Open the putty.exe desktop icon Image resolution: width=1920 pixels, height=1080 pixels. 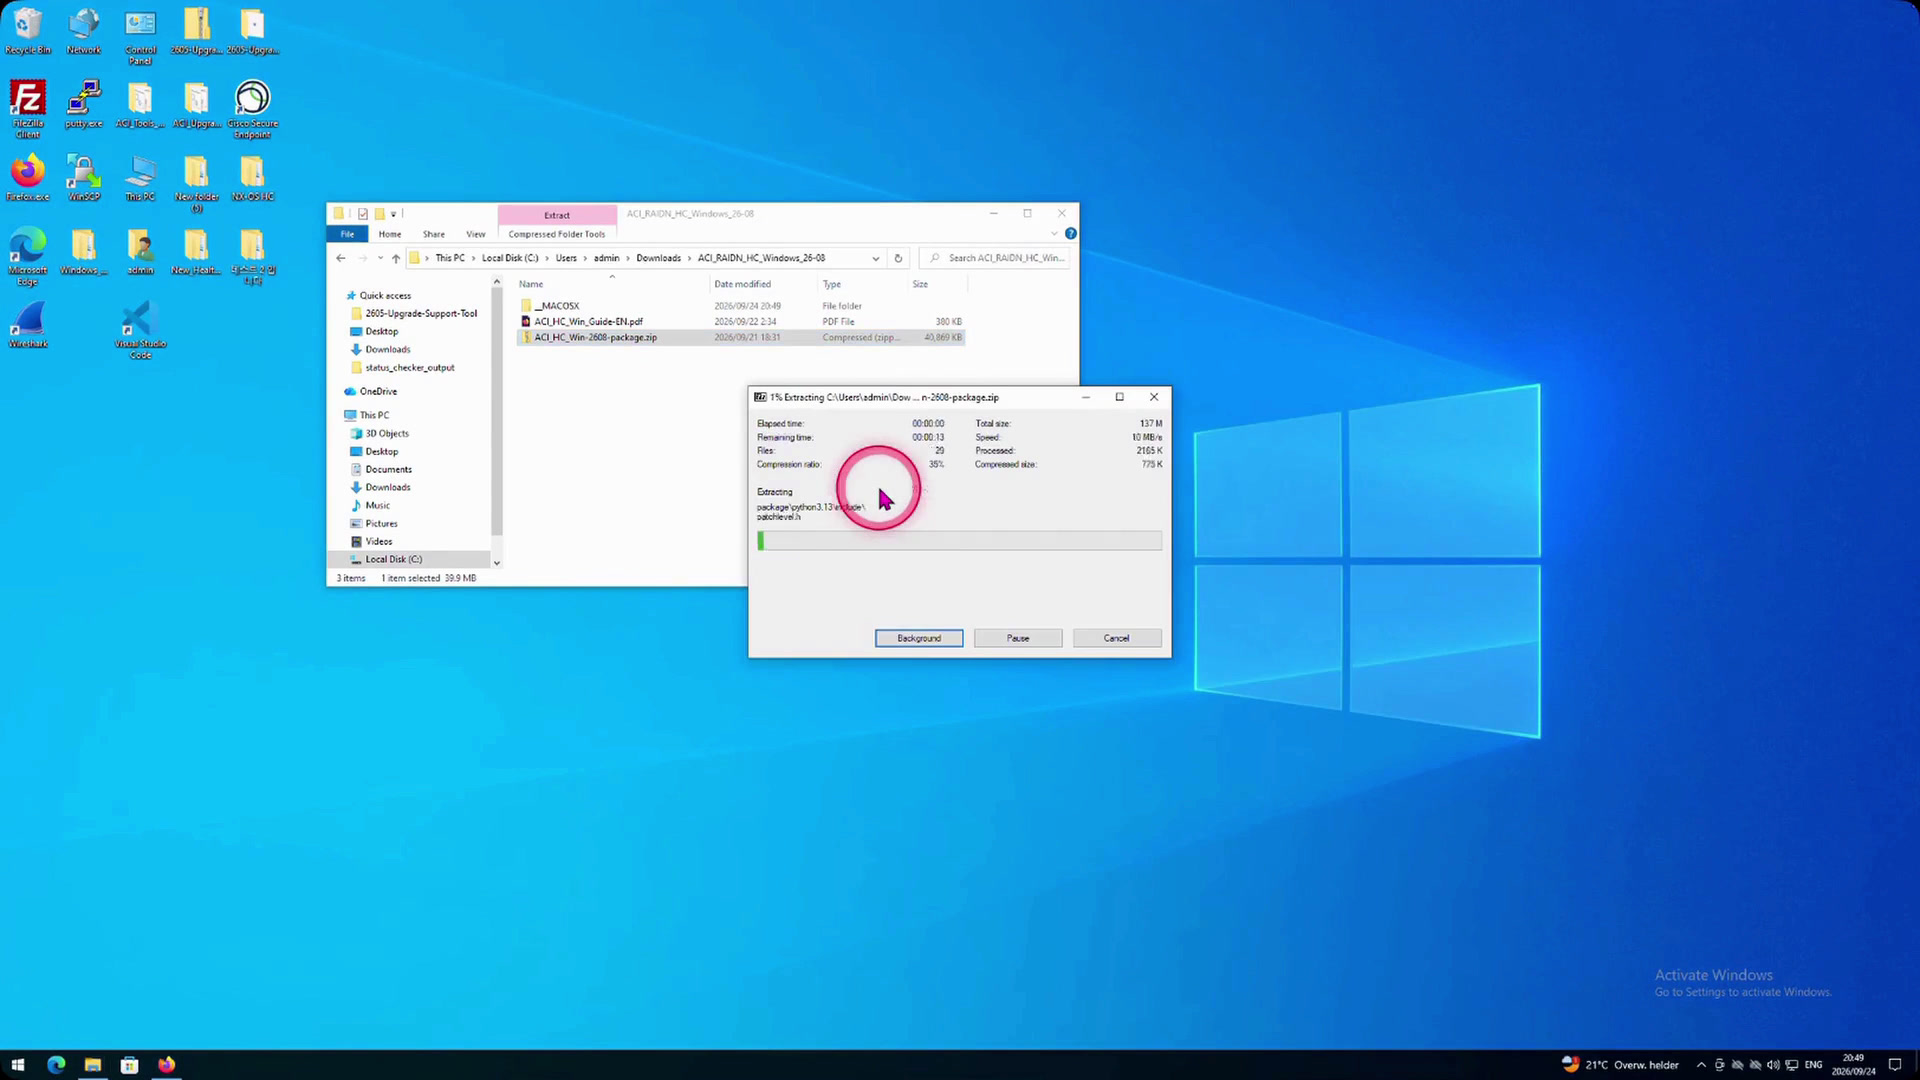pyautogui.click(x=84, y=104)
